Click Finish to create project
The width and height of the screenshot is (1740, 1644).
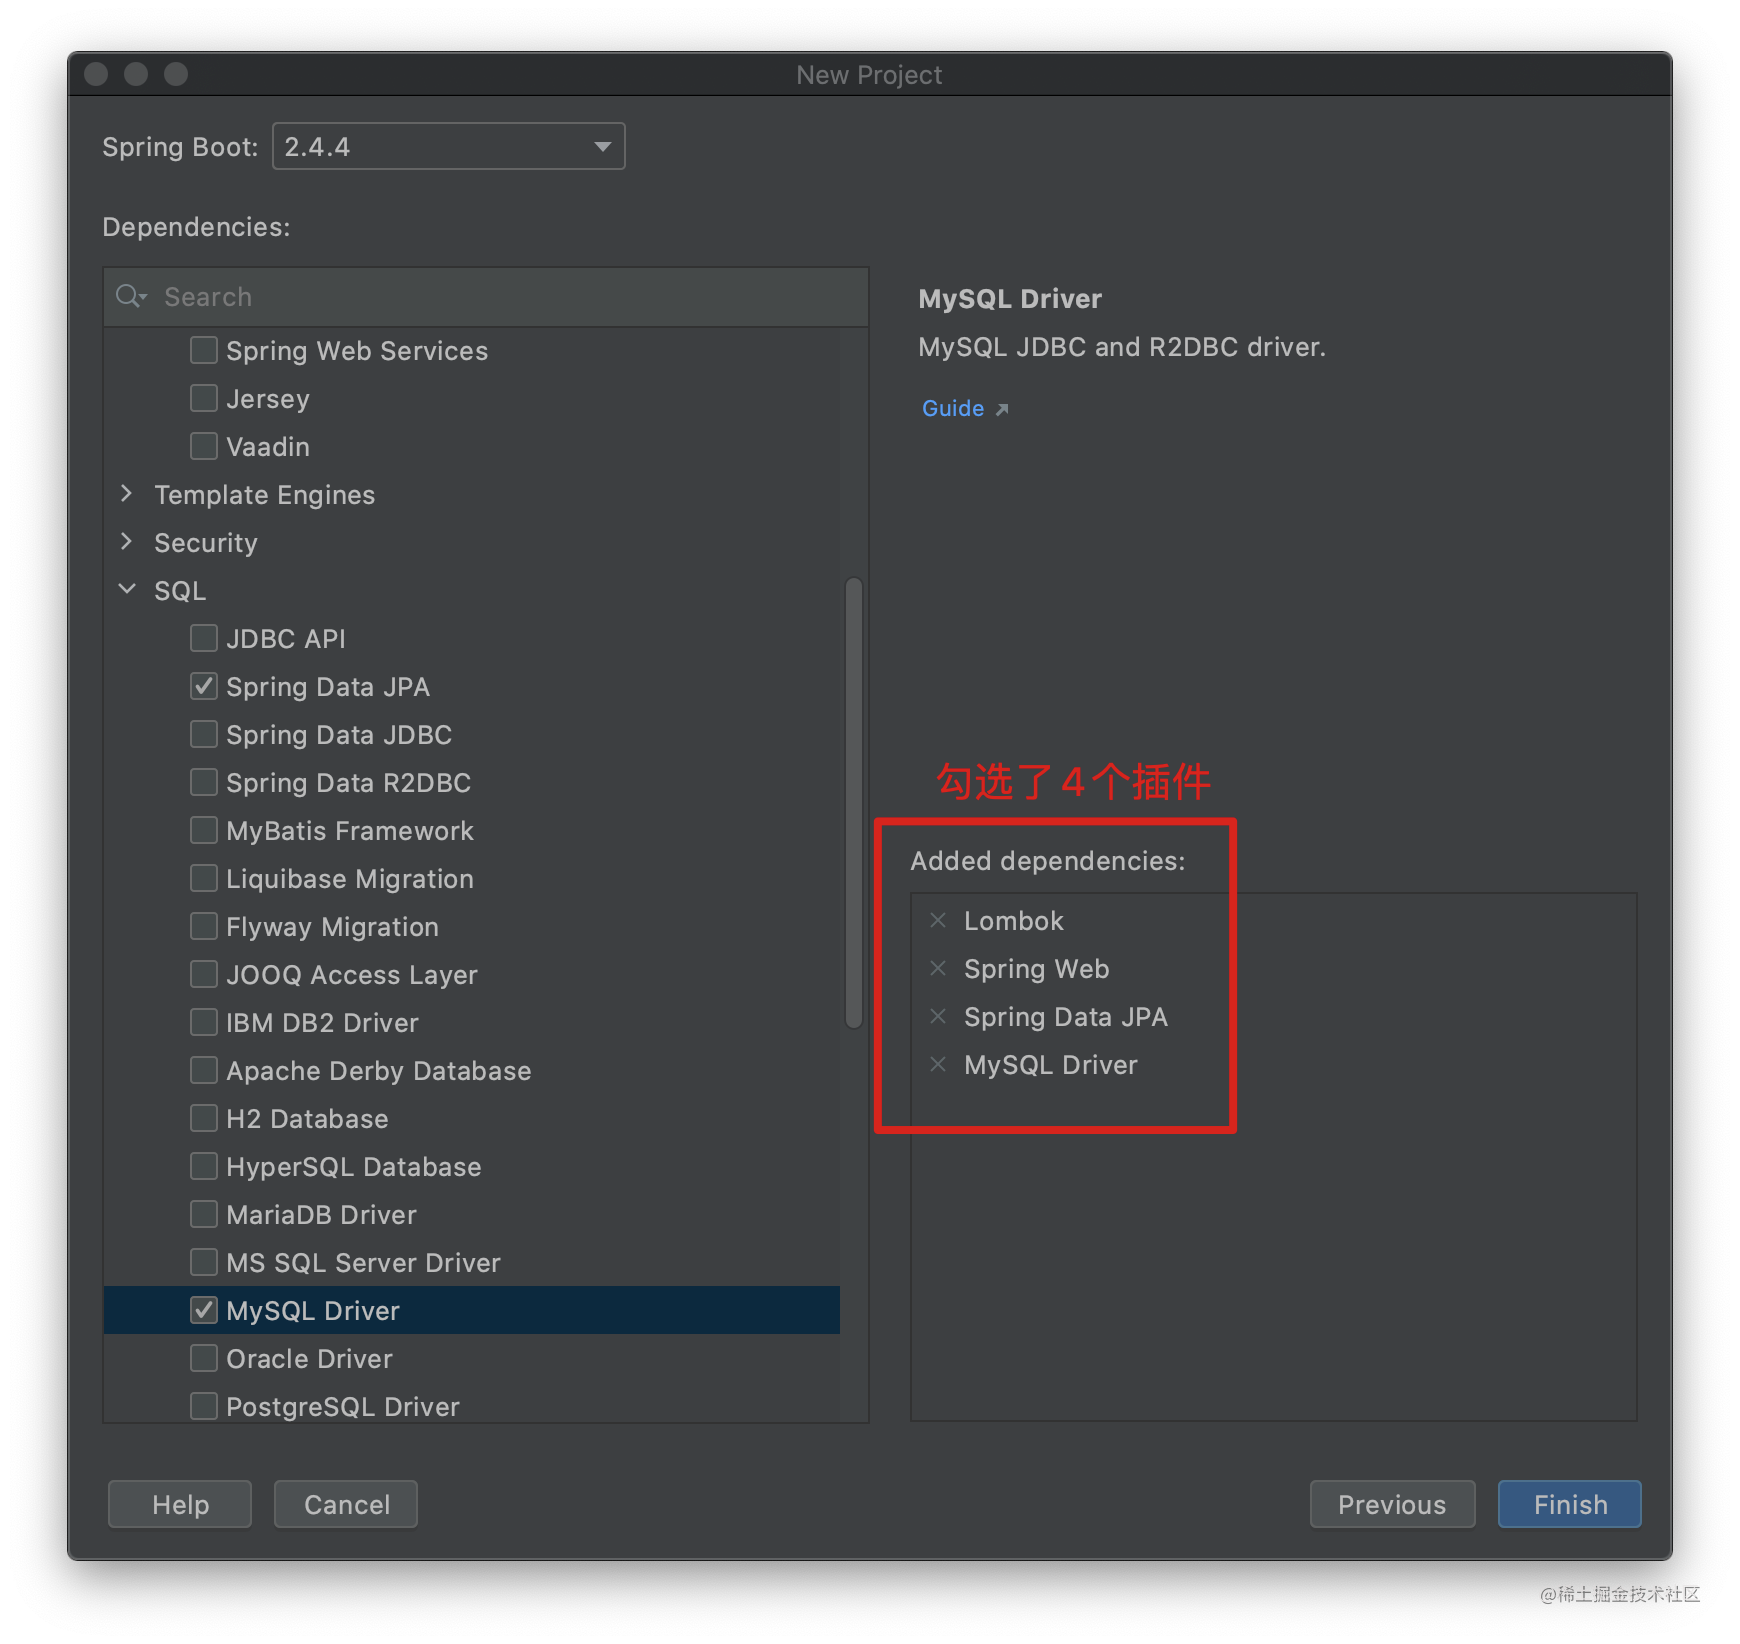click(x=1570, y=1504)
